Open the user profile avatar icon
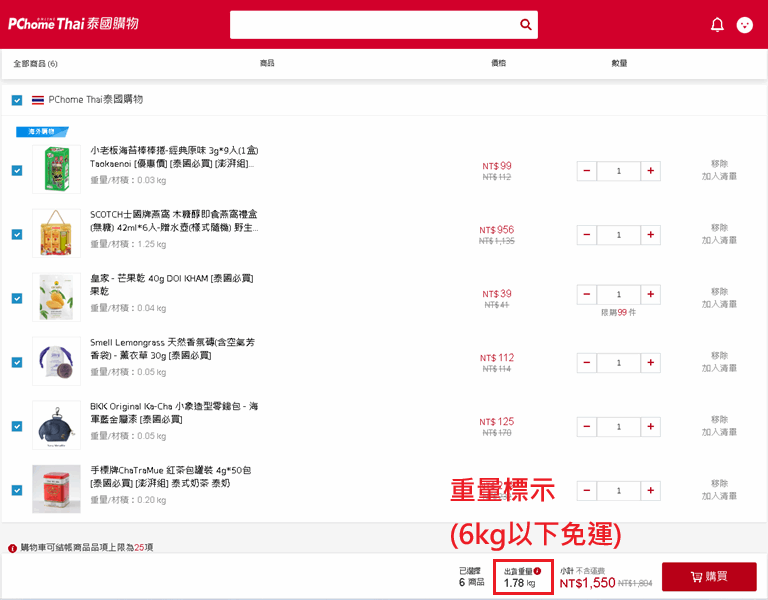Viewport: 768px width, 600px height. 744,25
